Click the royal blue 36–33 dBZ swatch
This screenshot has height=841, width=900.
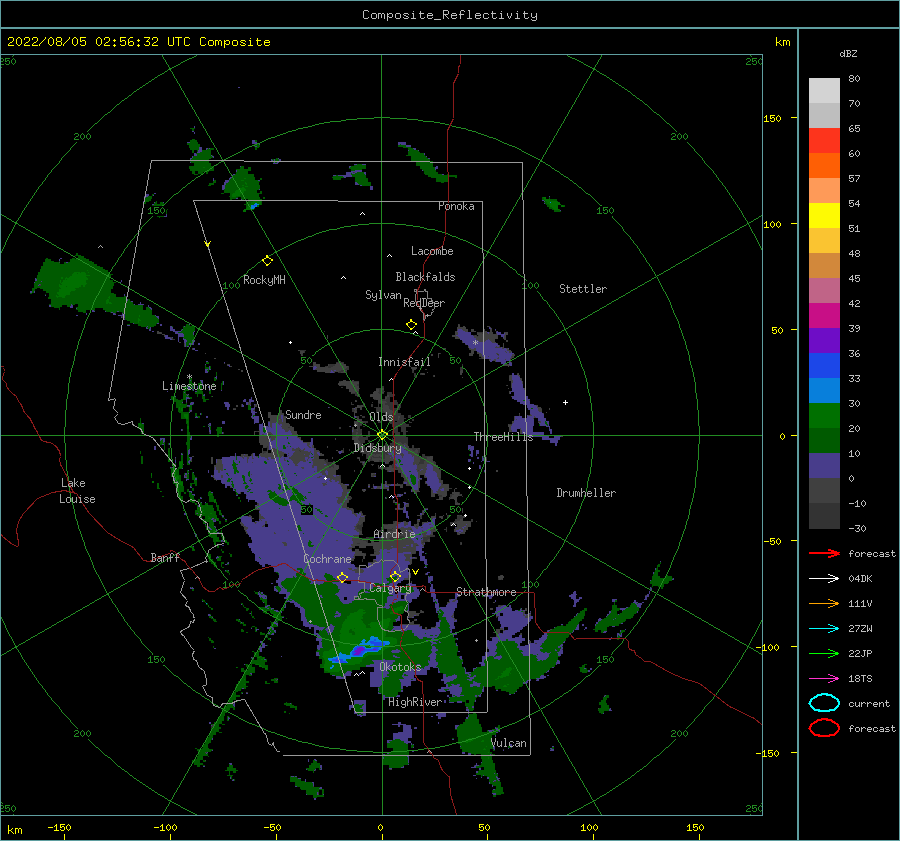824,366
